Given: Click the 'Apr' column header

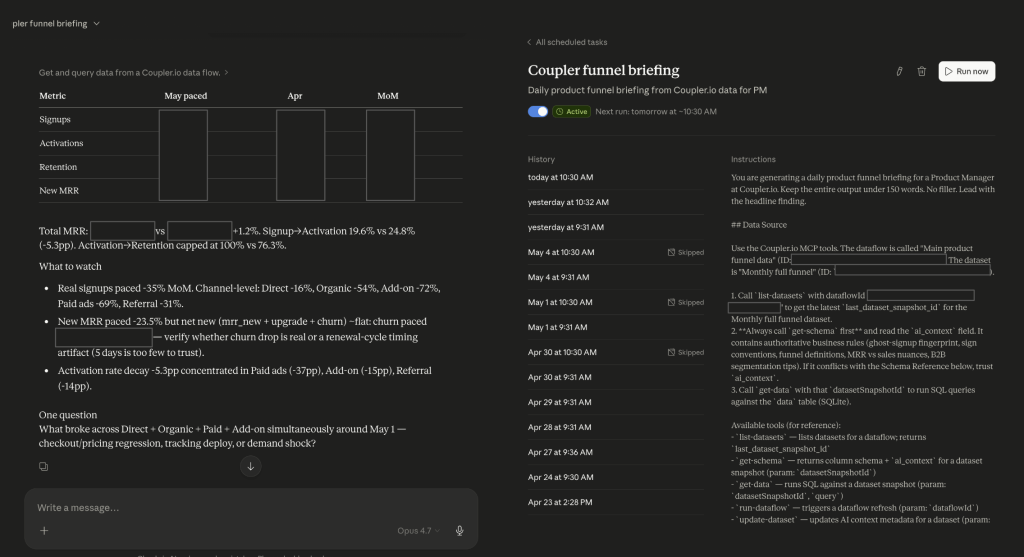Looking at the screenshot, I should [x=295, y=96].
